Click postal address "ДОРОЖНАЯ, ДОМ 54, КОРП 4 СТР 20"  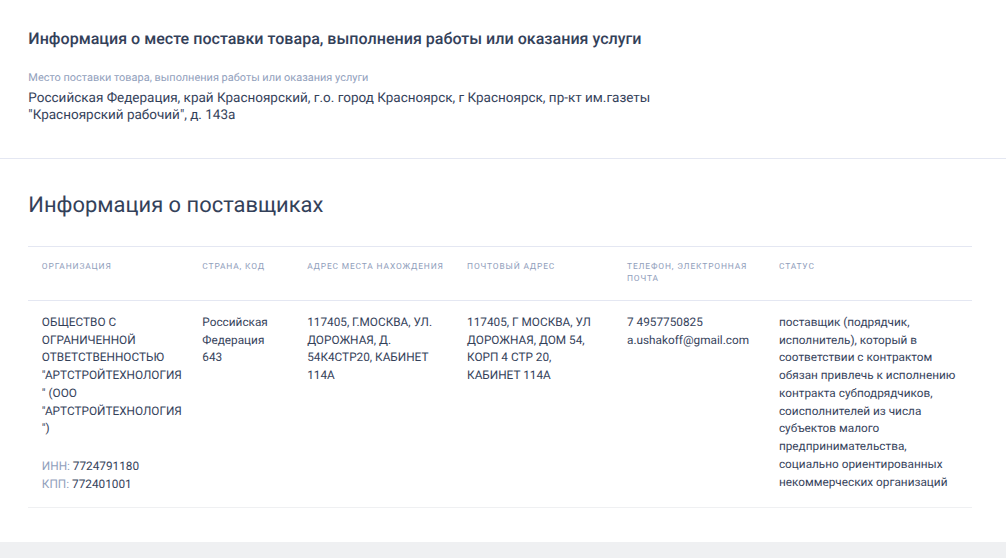point(529,348)
